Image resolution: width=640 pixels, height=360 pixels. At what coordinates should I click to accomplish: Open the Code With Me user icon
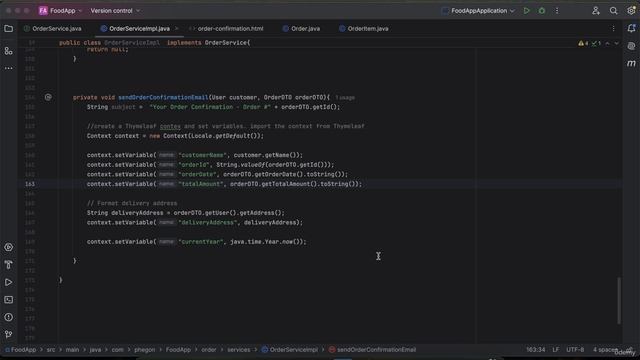596,11
